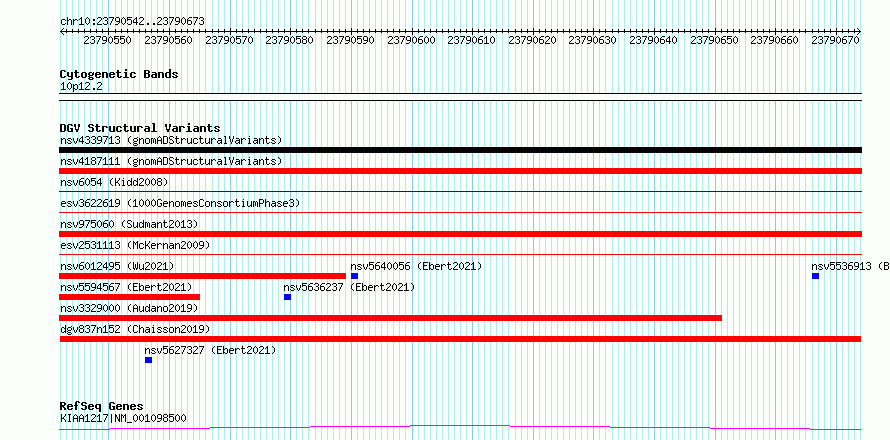890x440 pixels.
Task: Click the esv2531113 (McKernan2009) thin line
Action: click(x=460, y=255)
